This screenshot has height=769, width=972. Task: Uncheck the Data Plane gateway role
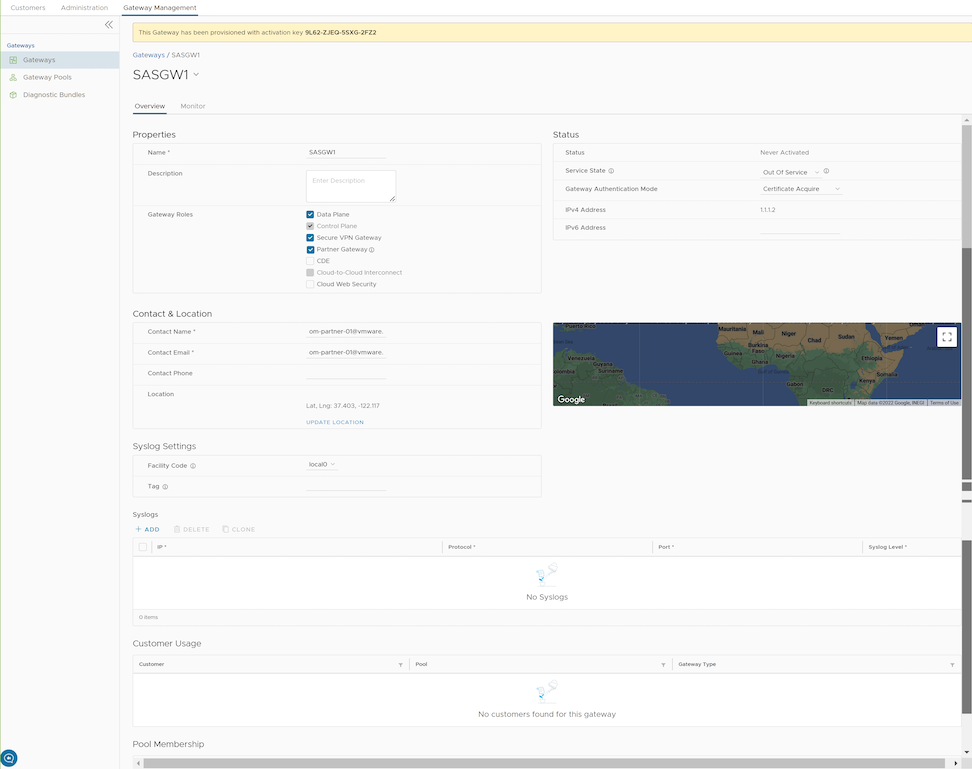click(310, 215)
